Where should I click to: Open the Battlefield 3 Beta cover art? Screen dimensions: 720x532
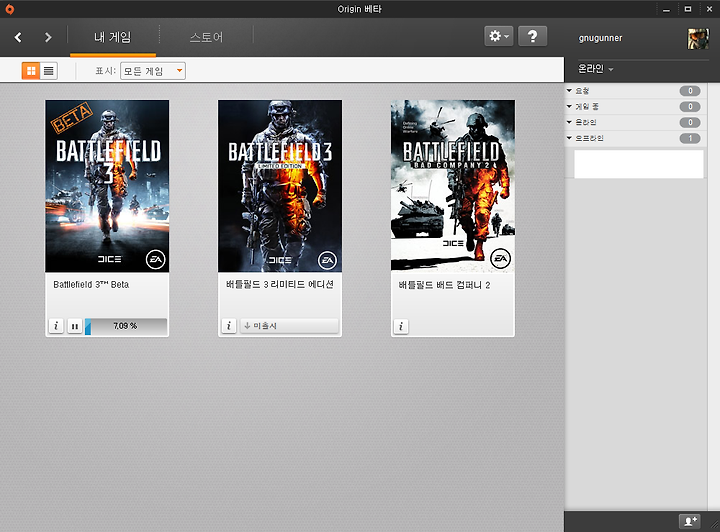click(x=107, y=186)
